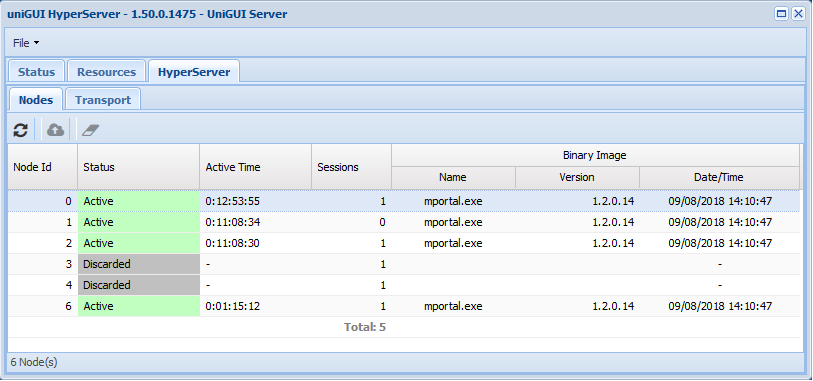Click active time 0:01:15:12
The image size is (813, 381).
coord(233,306)
